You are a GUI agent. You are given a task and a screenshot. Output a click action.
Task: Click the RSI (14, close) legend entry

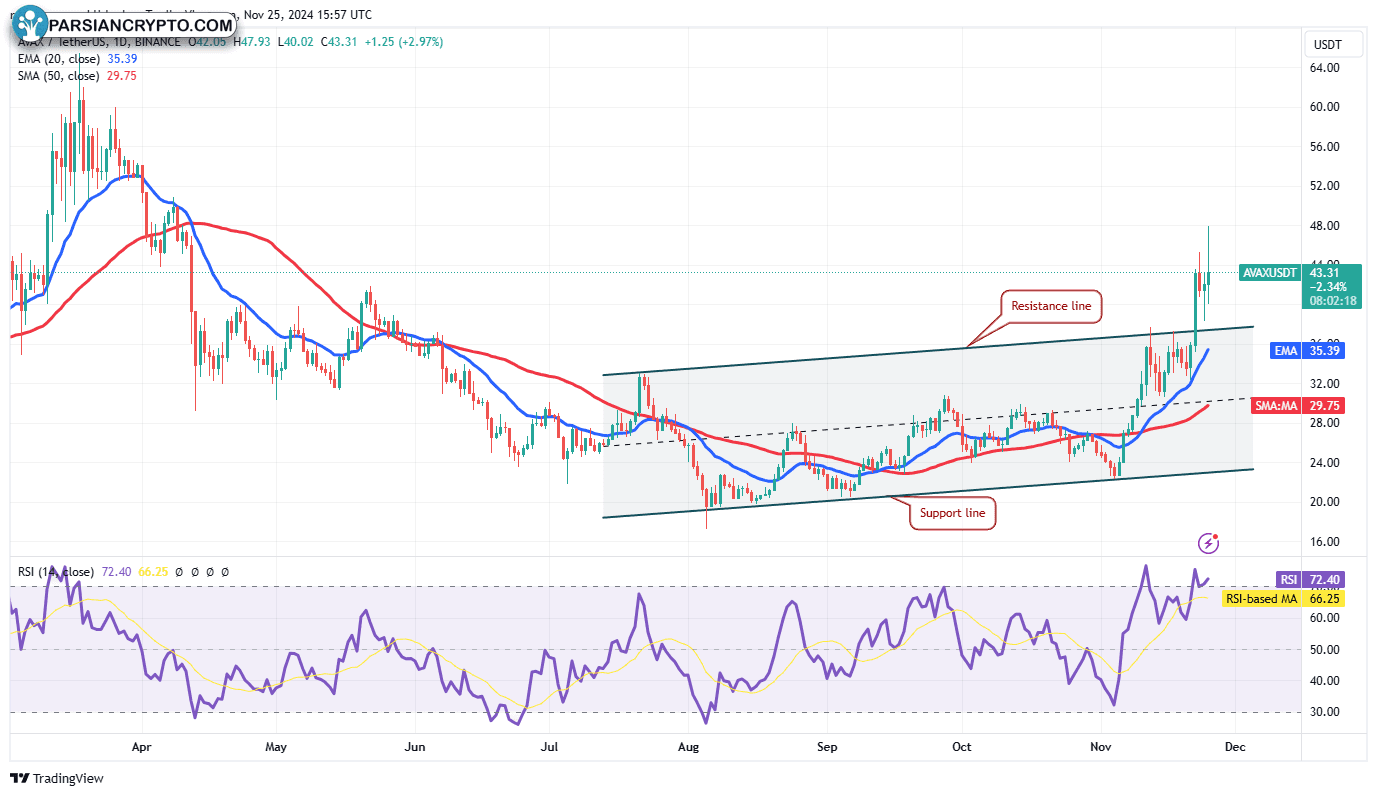pos(56,572)
